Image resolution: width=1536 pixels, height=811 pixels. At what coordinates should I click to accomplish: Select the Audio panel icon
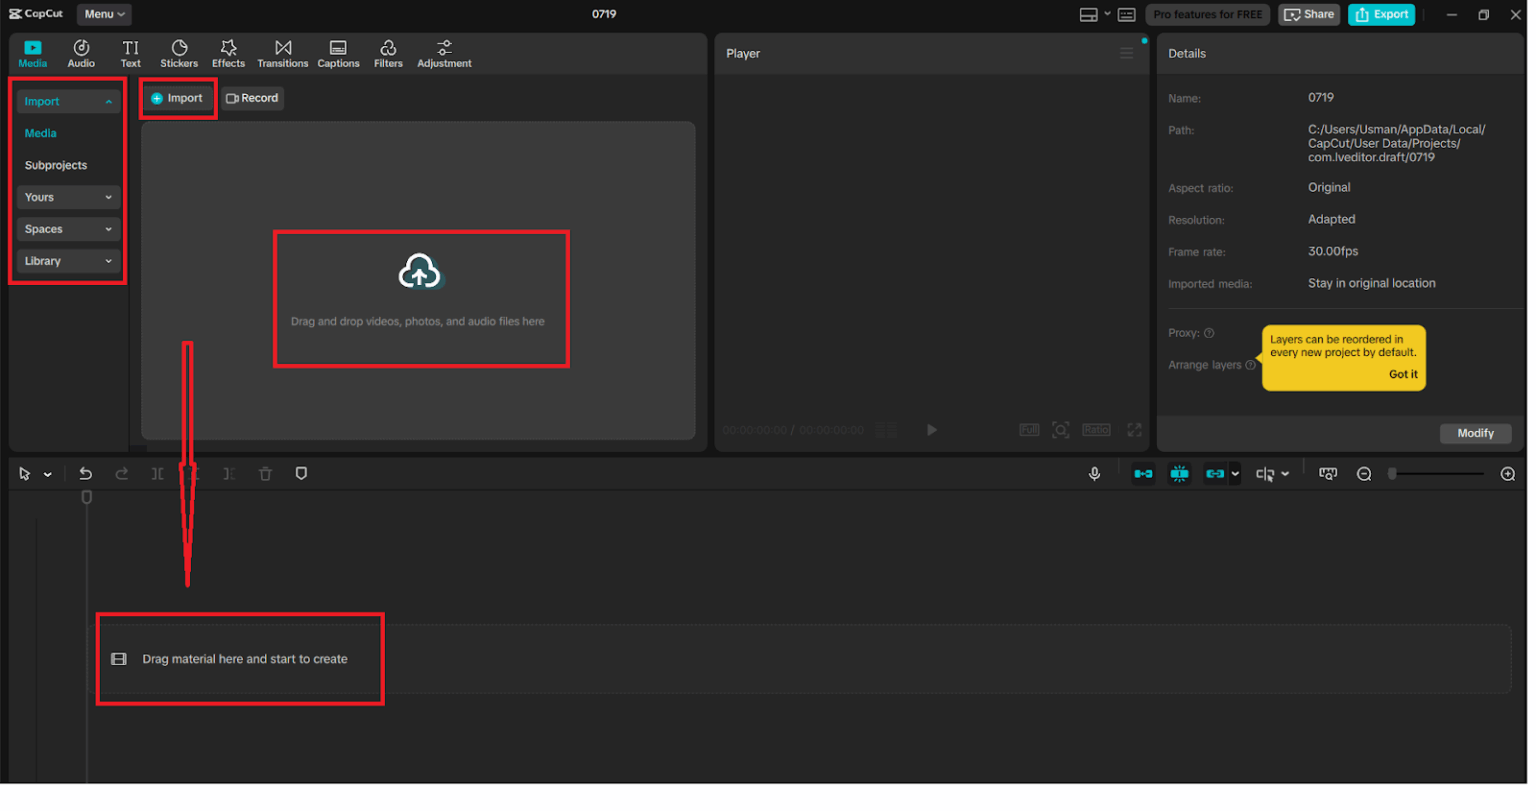(81, 52)
